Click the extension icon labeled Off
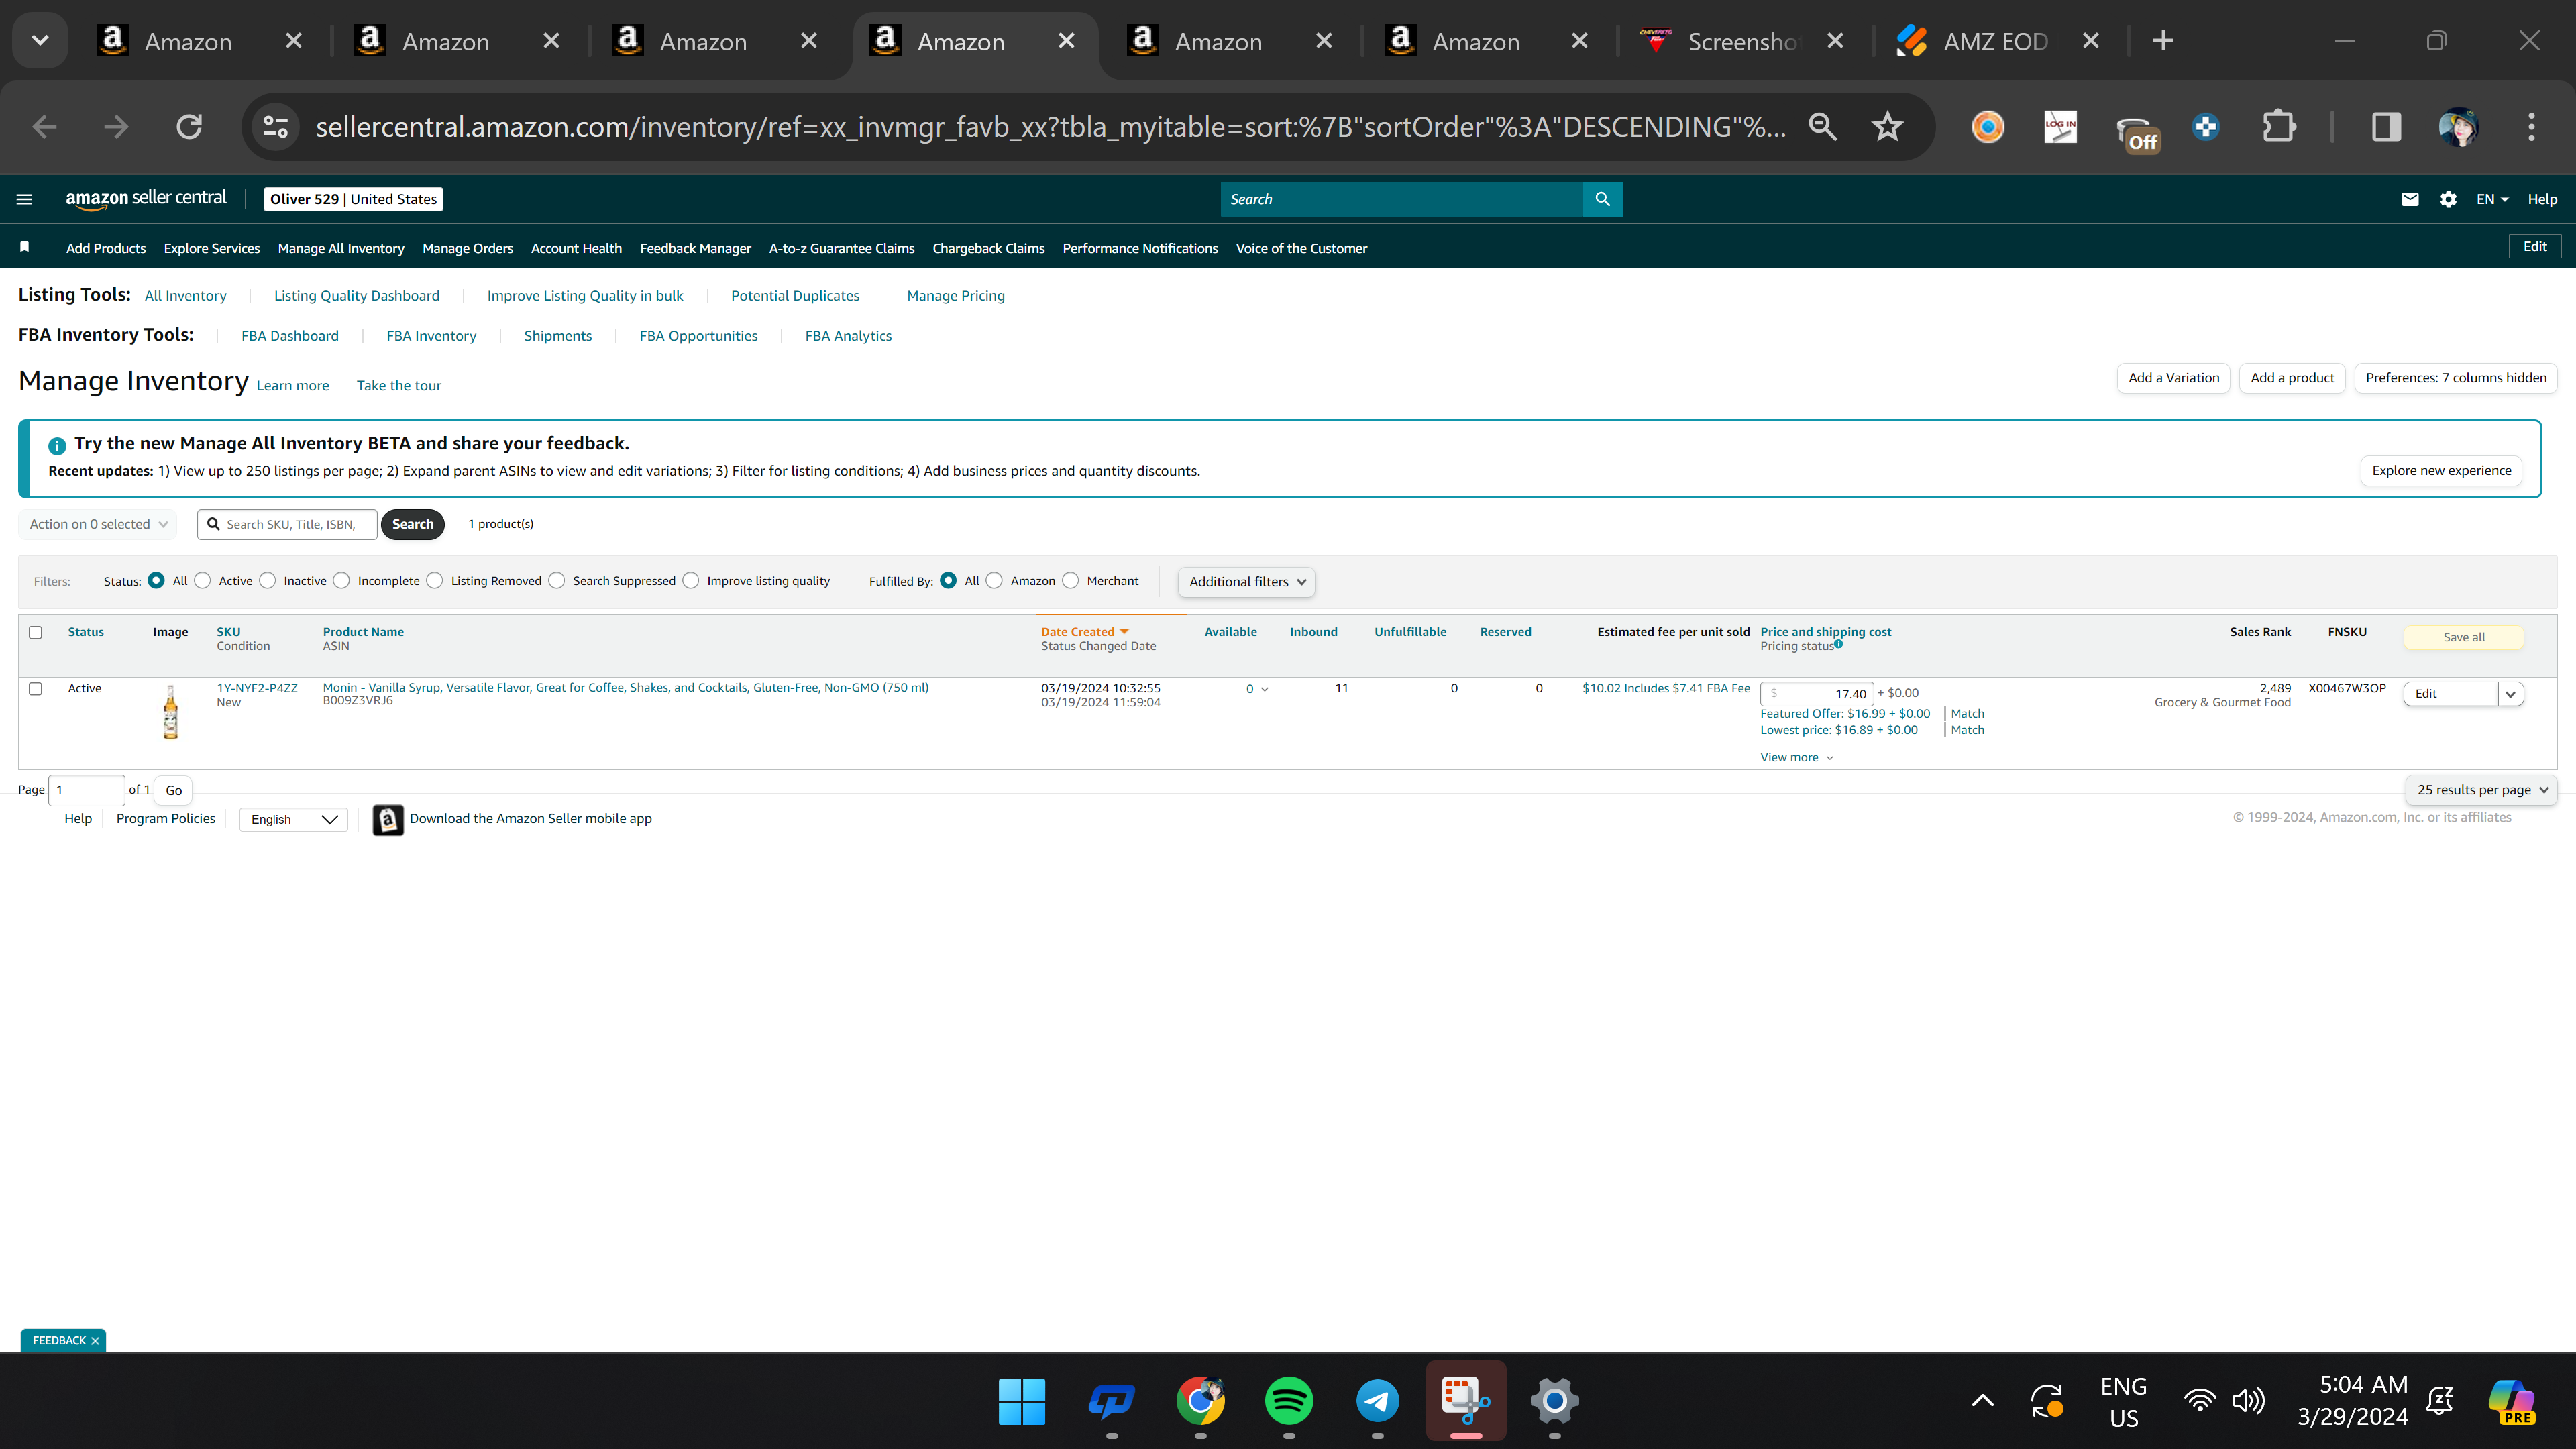 click(x=2138, y=131)
